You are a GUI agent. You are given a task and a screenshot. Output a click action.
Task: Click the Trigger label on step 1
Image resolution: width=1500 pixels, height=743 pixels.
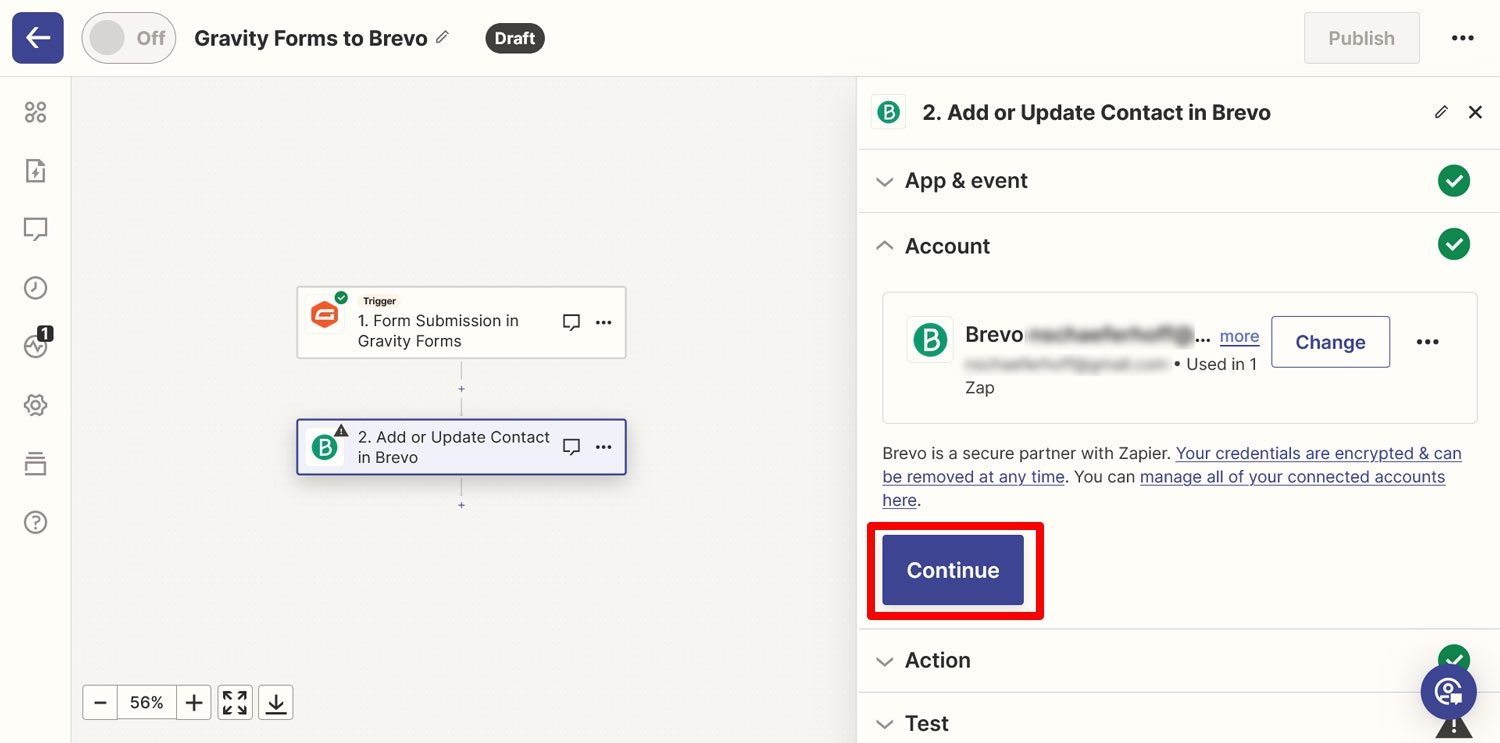coord(380,301)
